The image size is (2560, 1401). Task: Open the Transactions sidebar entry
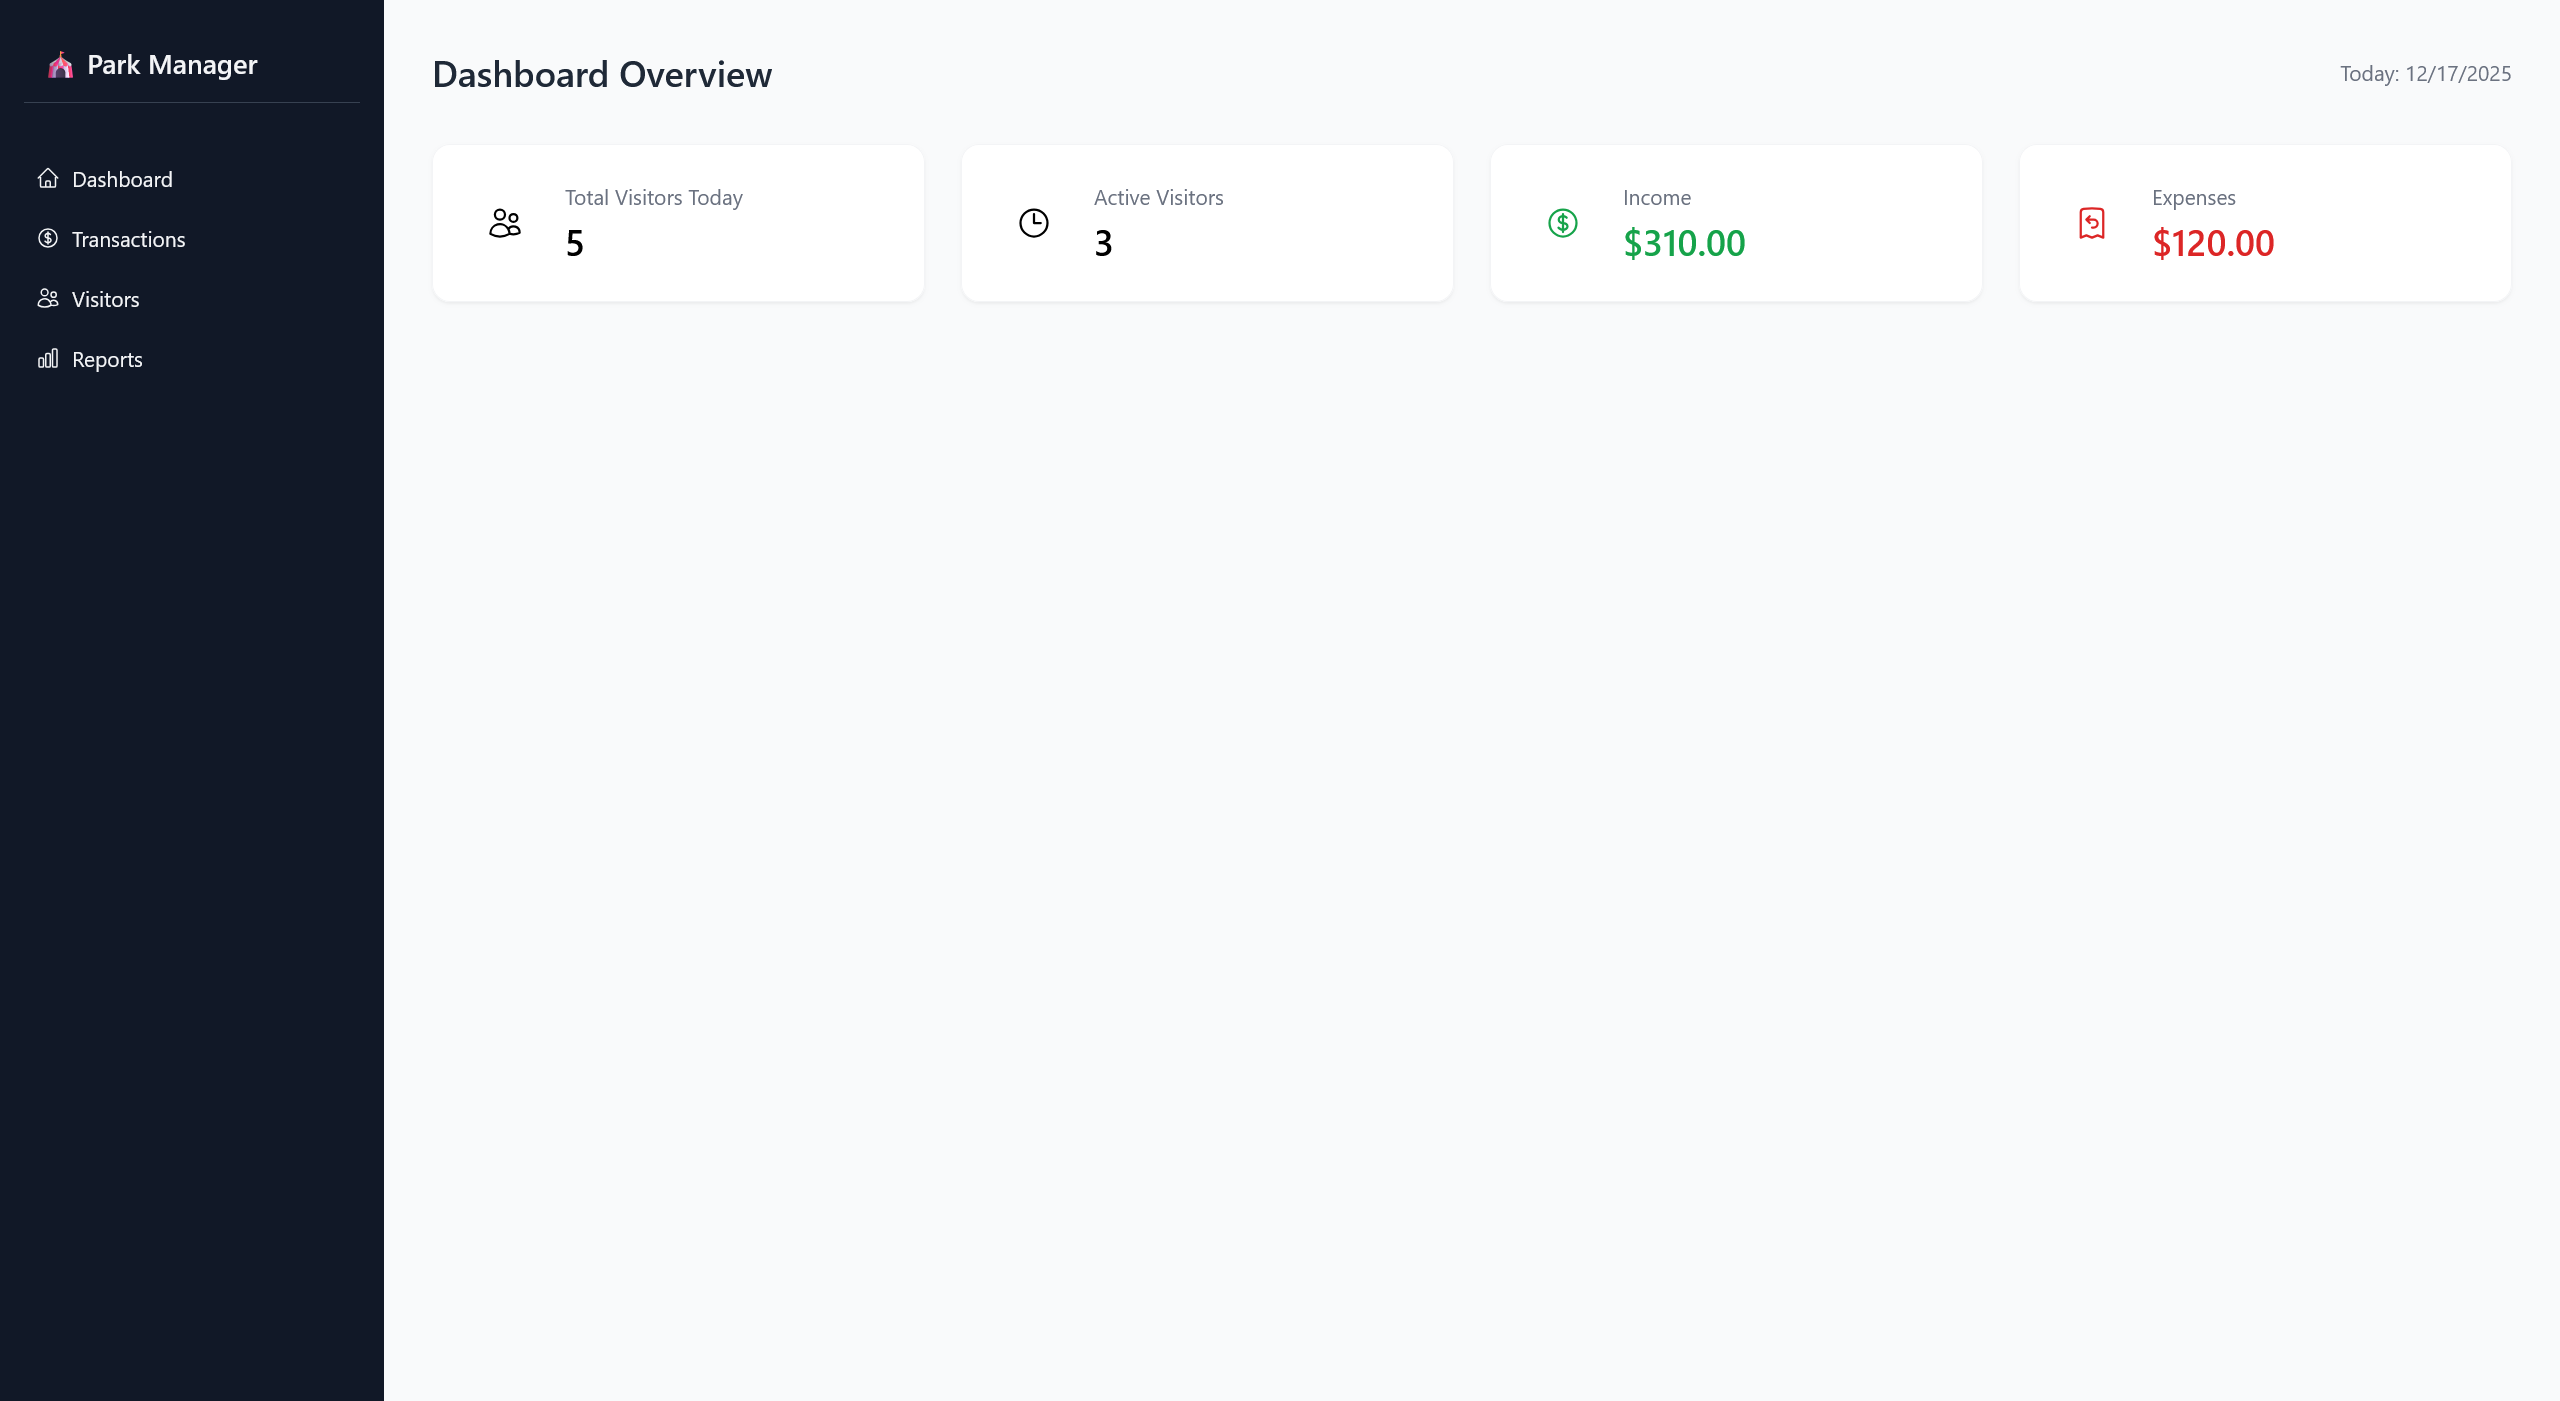(x=128, y=239)
